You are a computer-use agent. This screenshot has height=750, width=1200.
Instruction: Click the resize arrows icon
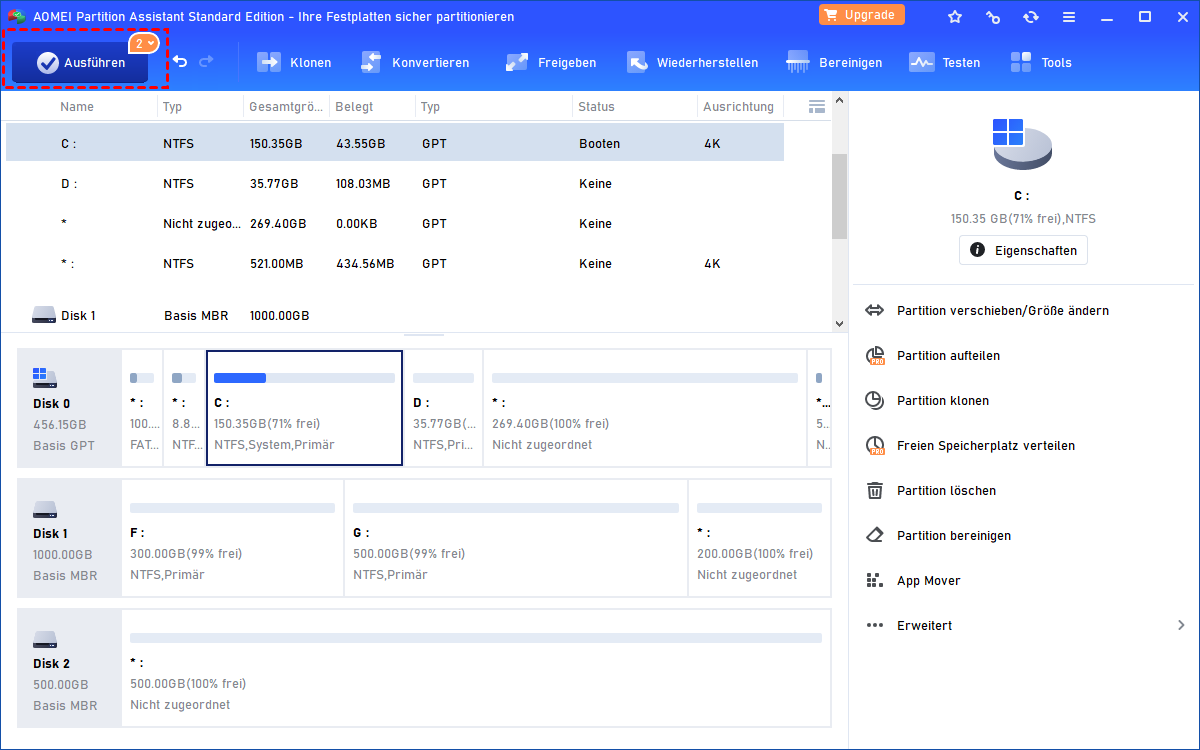pos(875,310)
